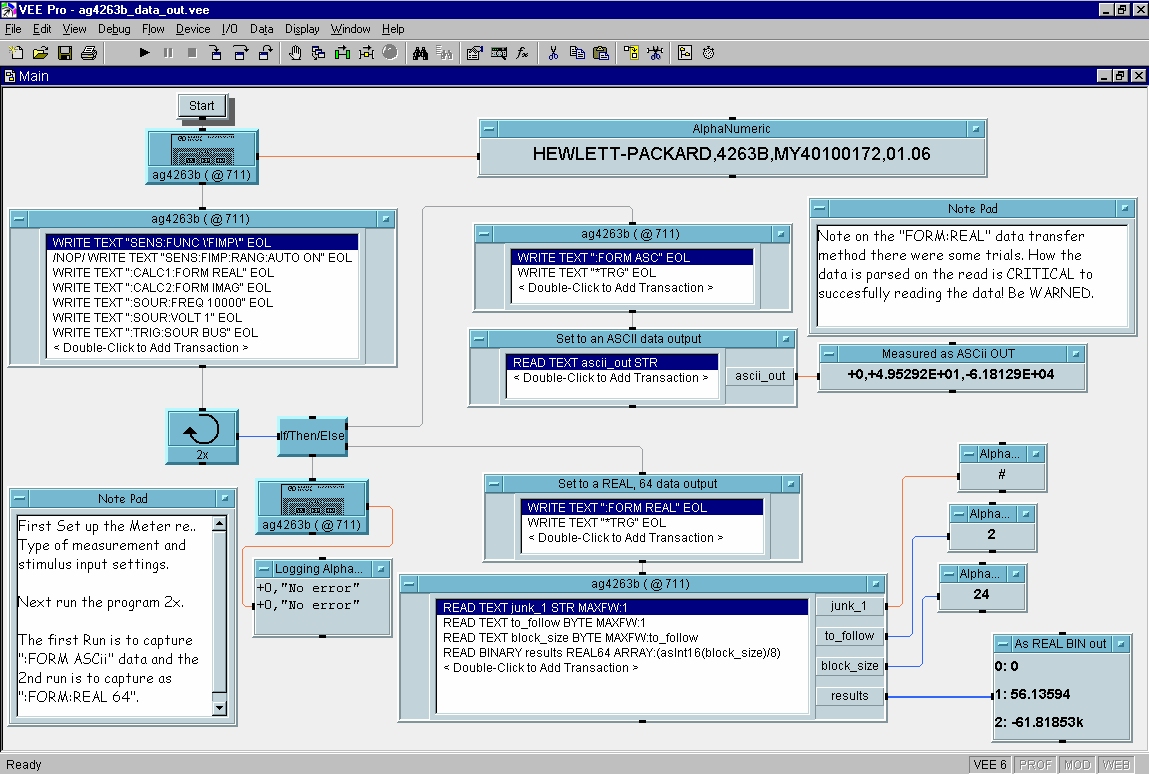
Task: Open the I/O menu
Action: point(229,29)
